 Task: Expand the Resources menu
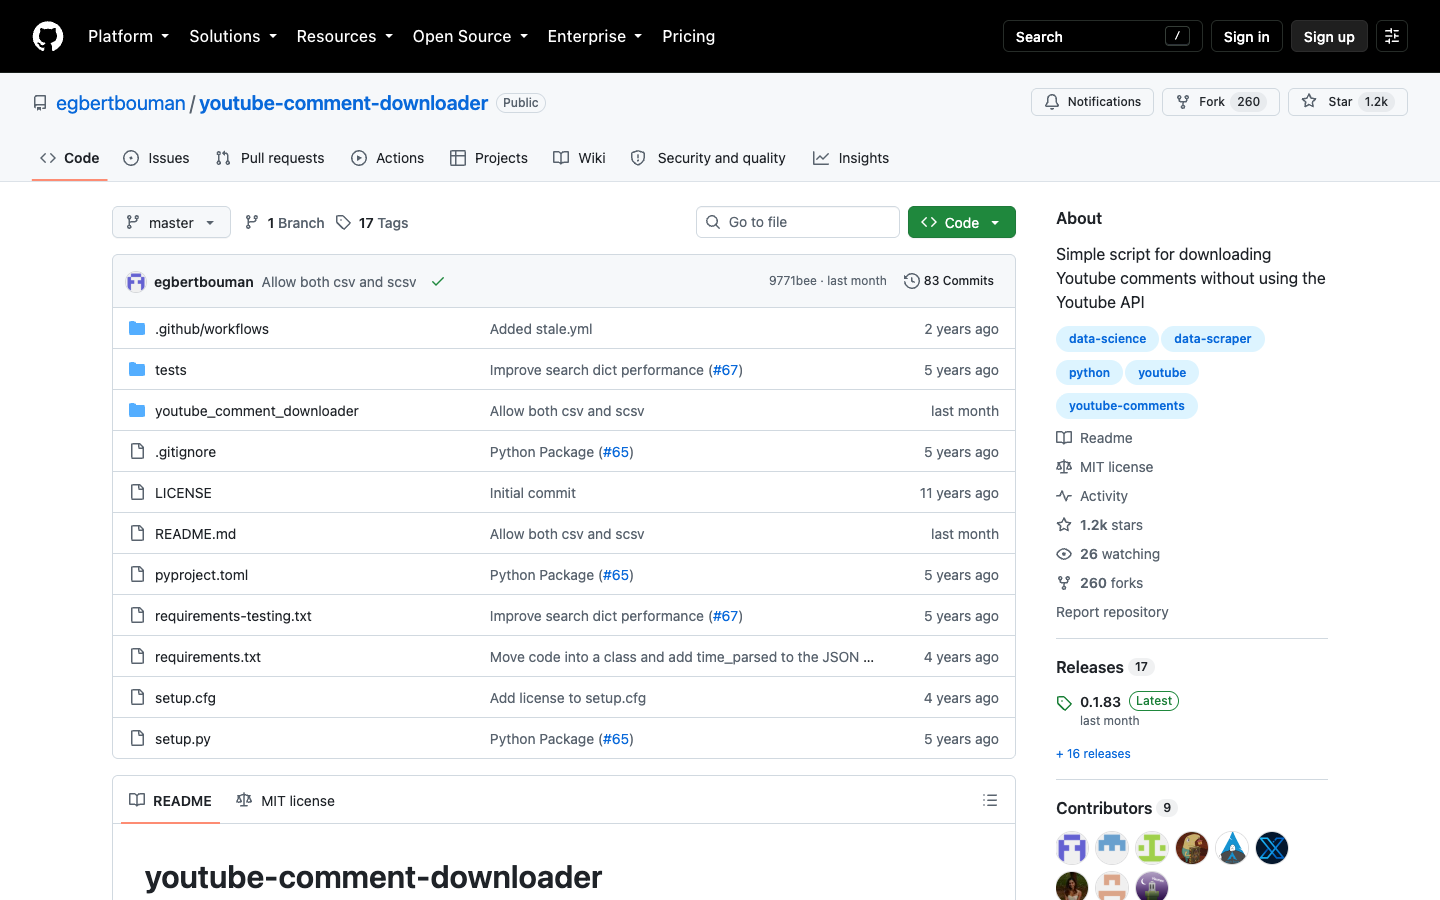point(344,36)
